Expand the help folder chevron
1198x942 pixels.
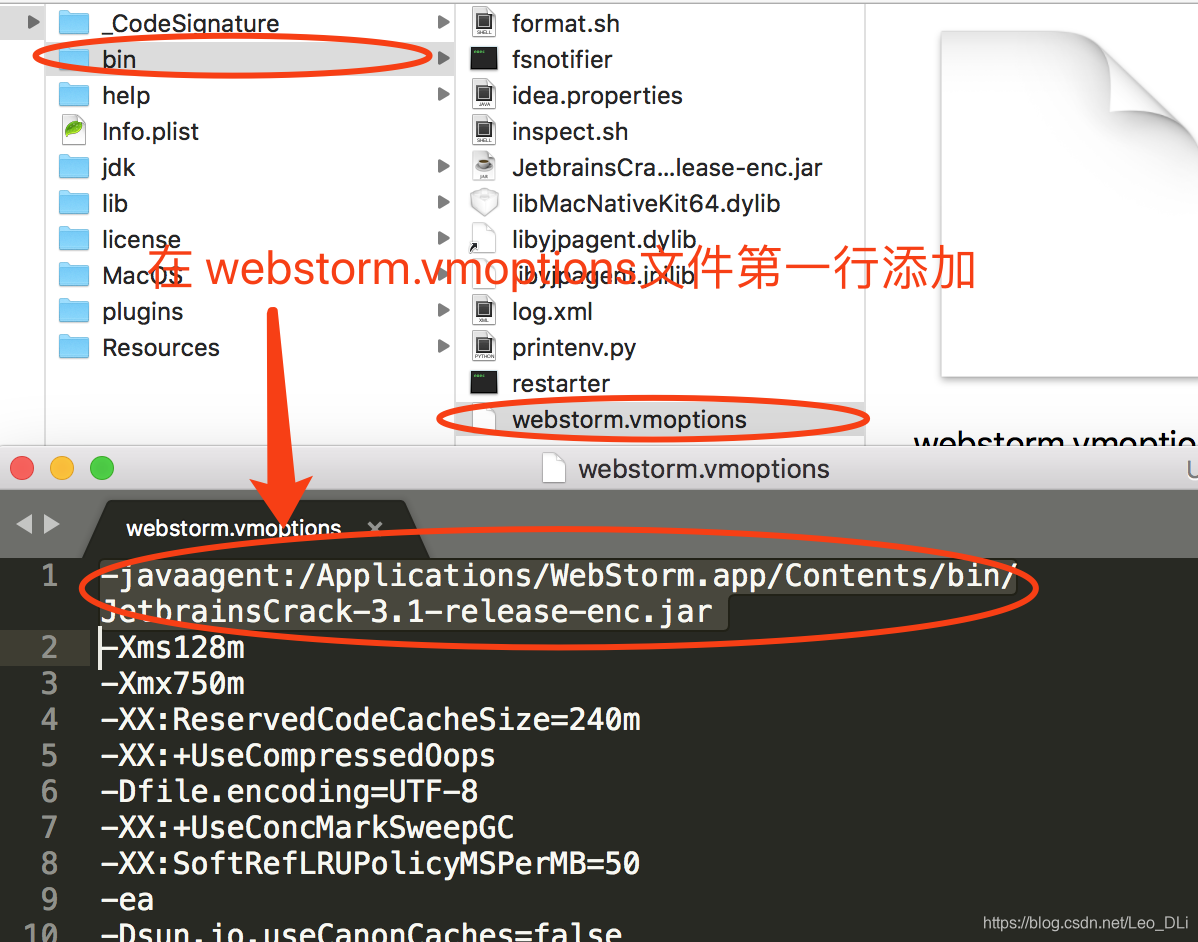point(443,94)
